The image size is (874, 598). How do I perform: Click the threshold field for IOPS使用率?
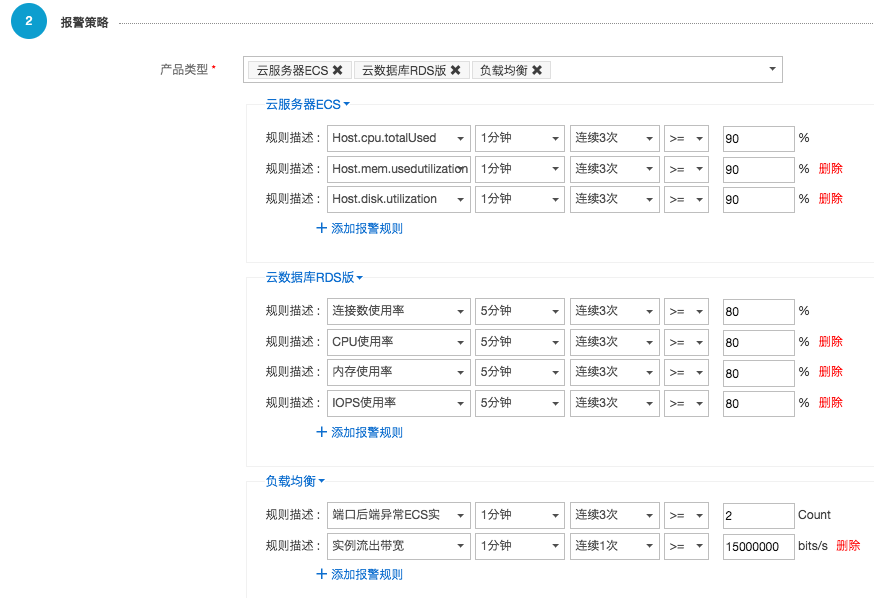point(759,403)
